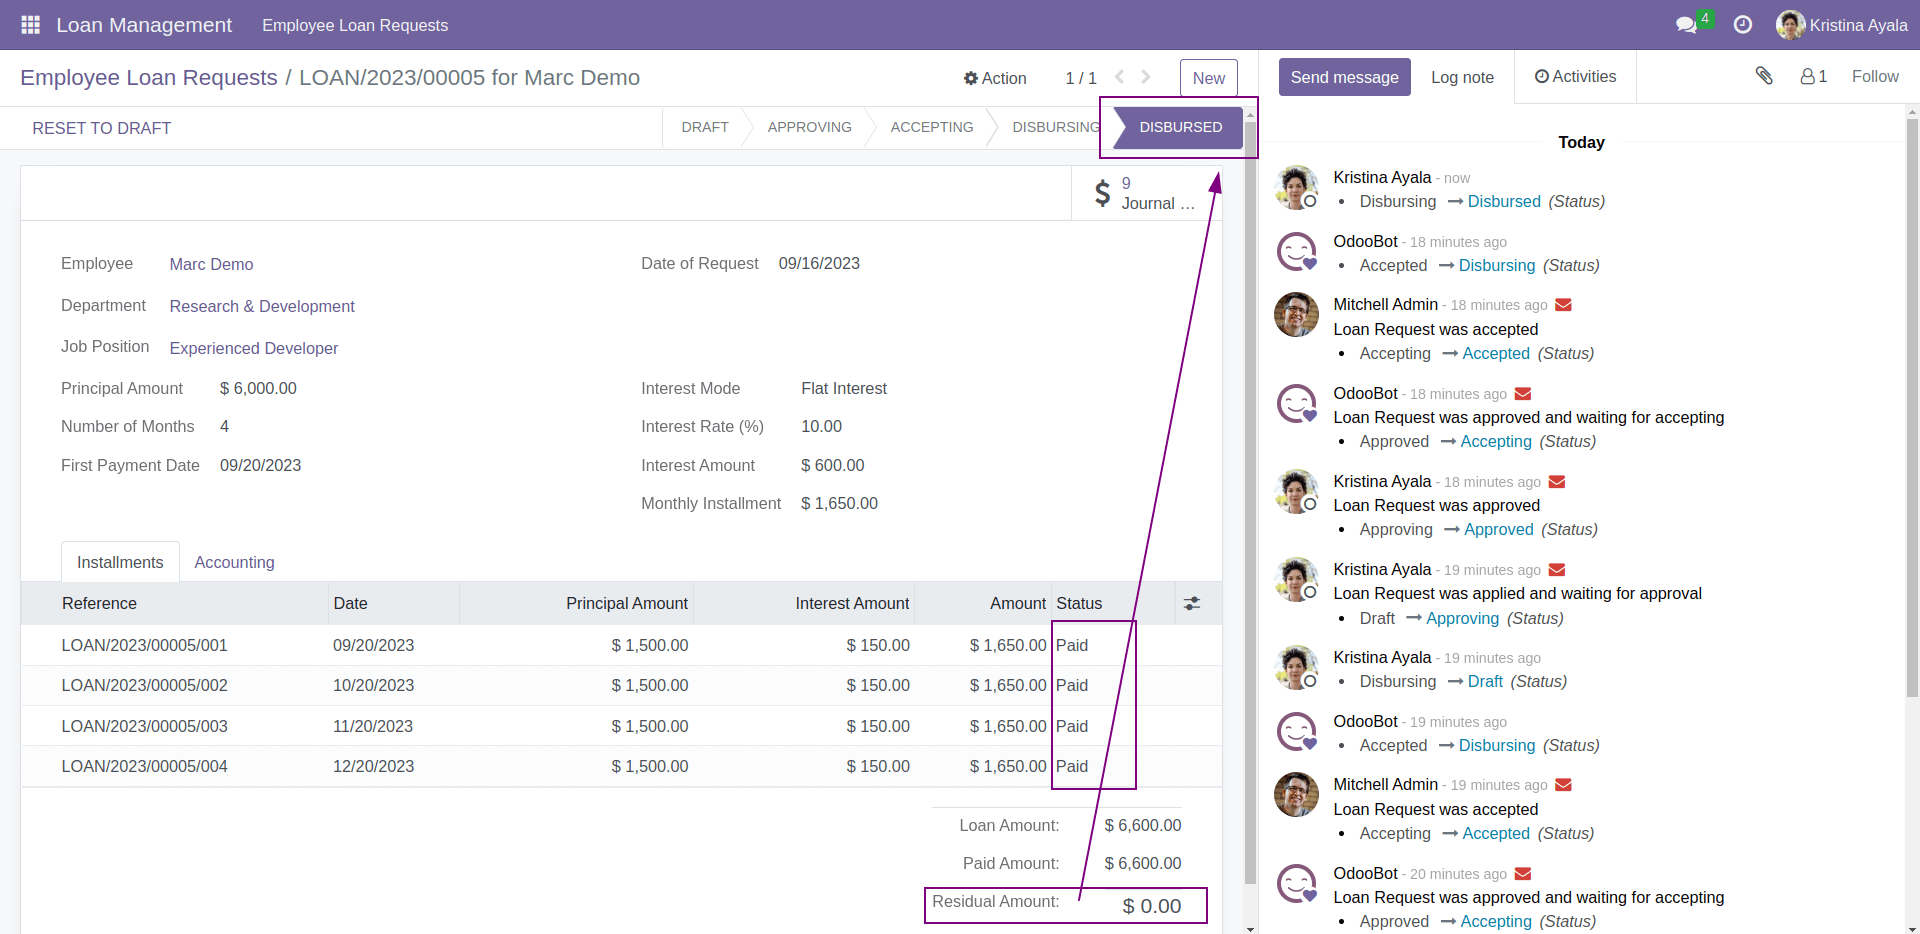The height and width of the screenshot is (934, 1920).
Task: Select the Installments tab
Action: pos(120,562)
